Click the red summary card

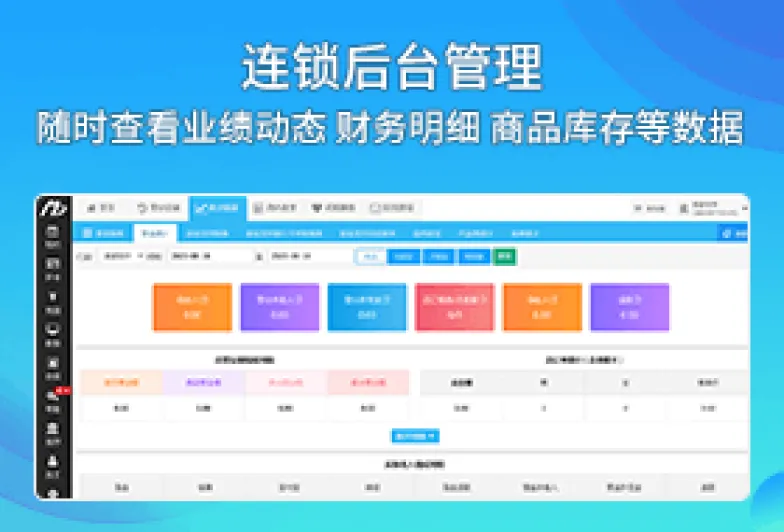click(454, 307)
